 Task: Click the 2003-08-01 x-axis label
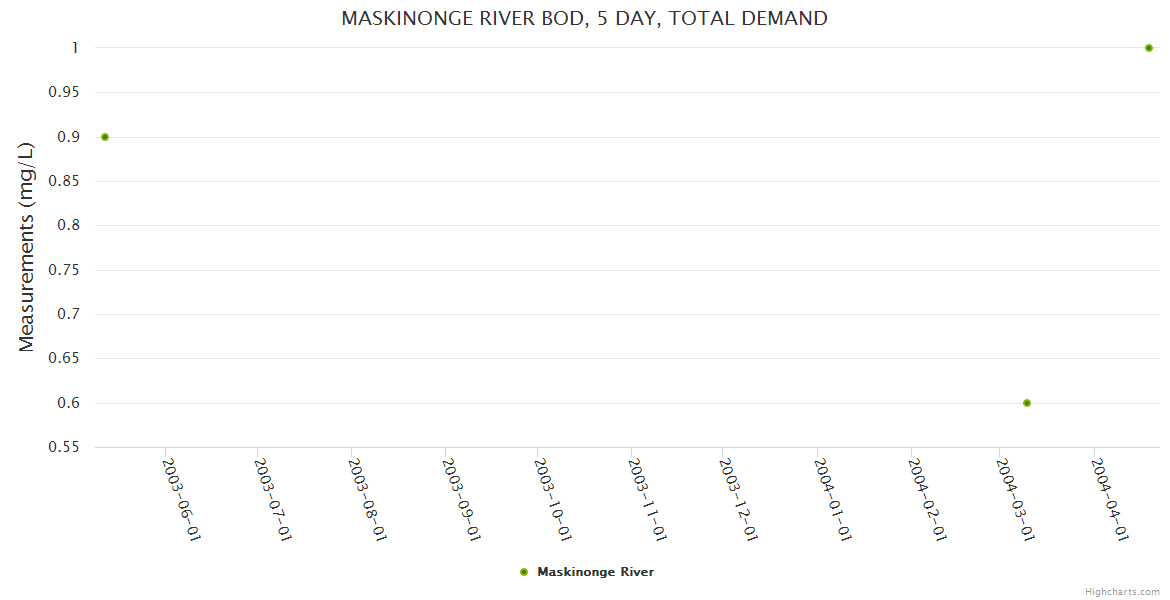[x=367, y=500]
